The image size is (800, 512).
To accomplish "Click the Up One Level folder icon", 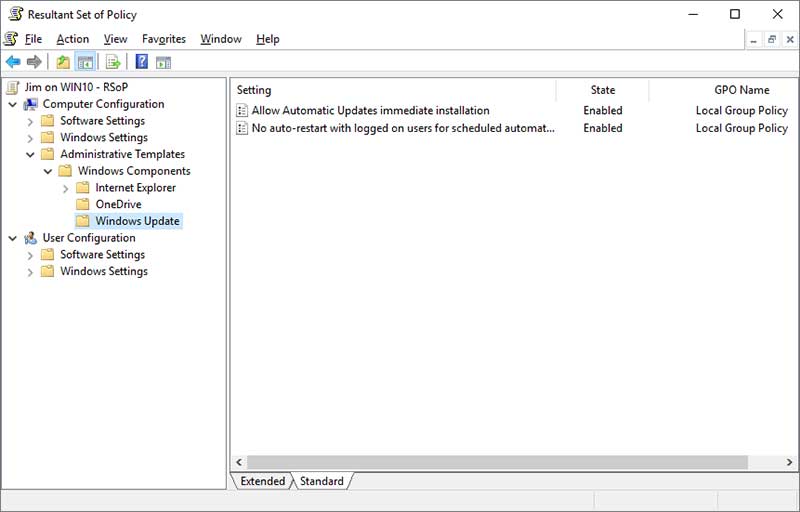I will pyautogui.click(x=63, y=62).
